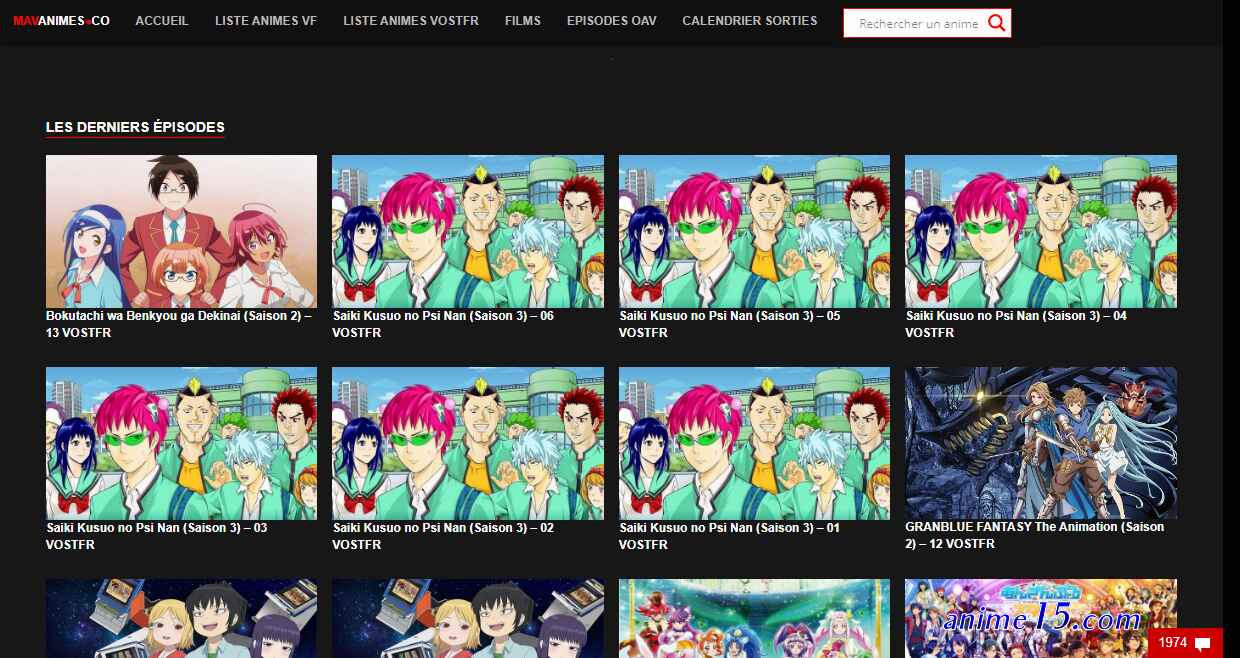Open Saiki Kusuo episode 06 thumbnail

coord(468,231)
